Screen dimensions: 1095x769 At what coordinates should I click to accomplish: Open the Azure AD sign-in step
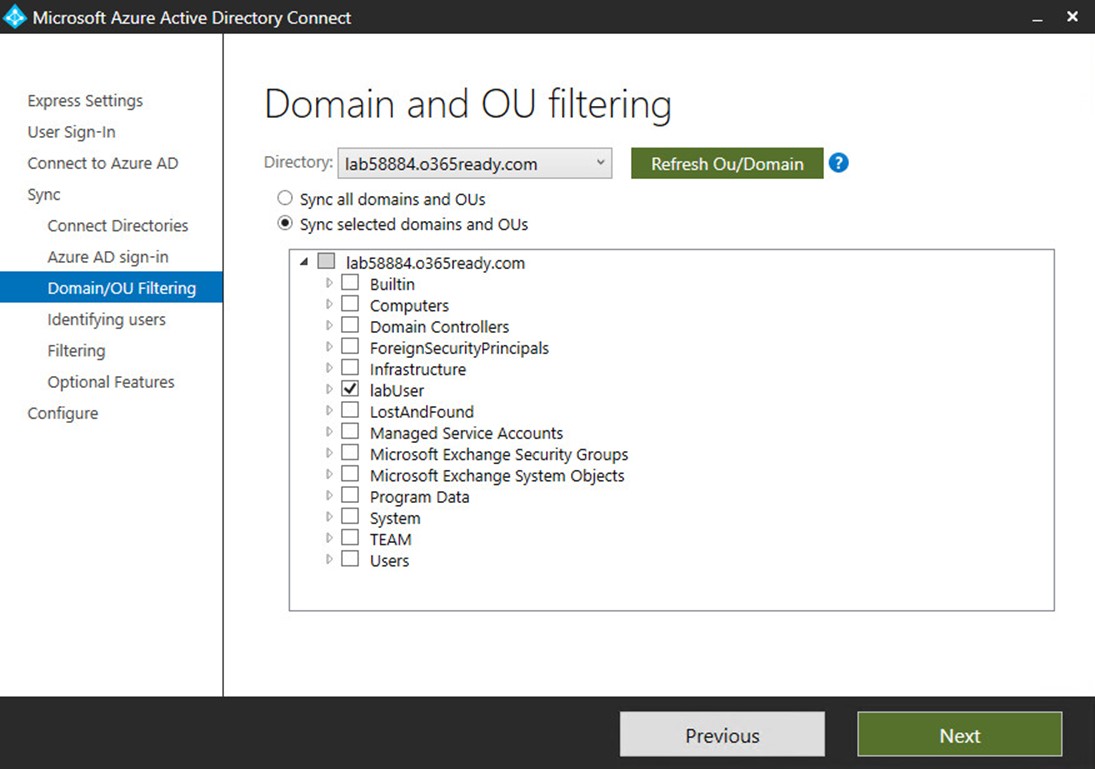point(108,257)
